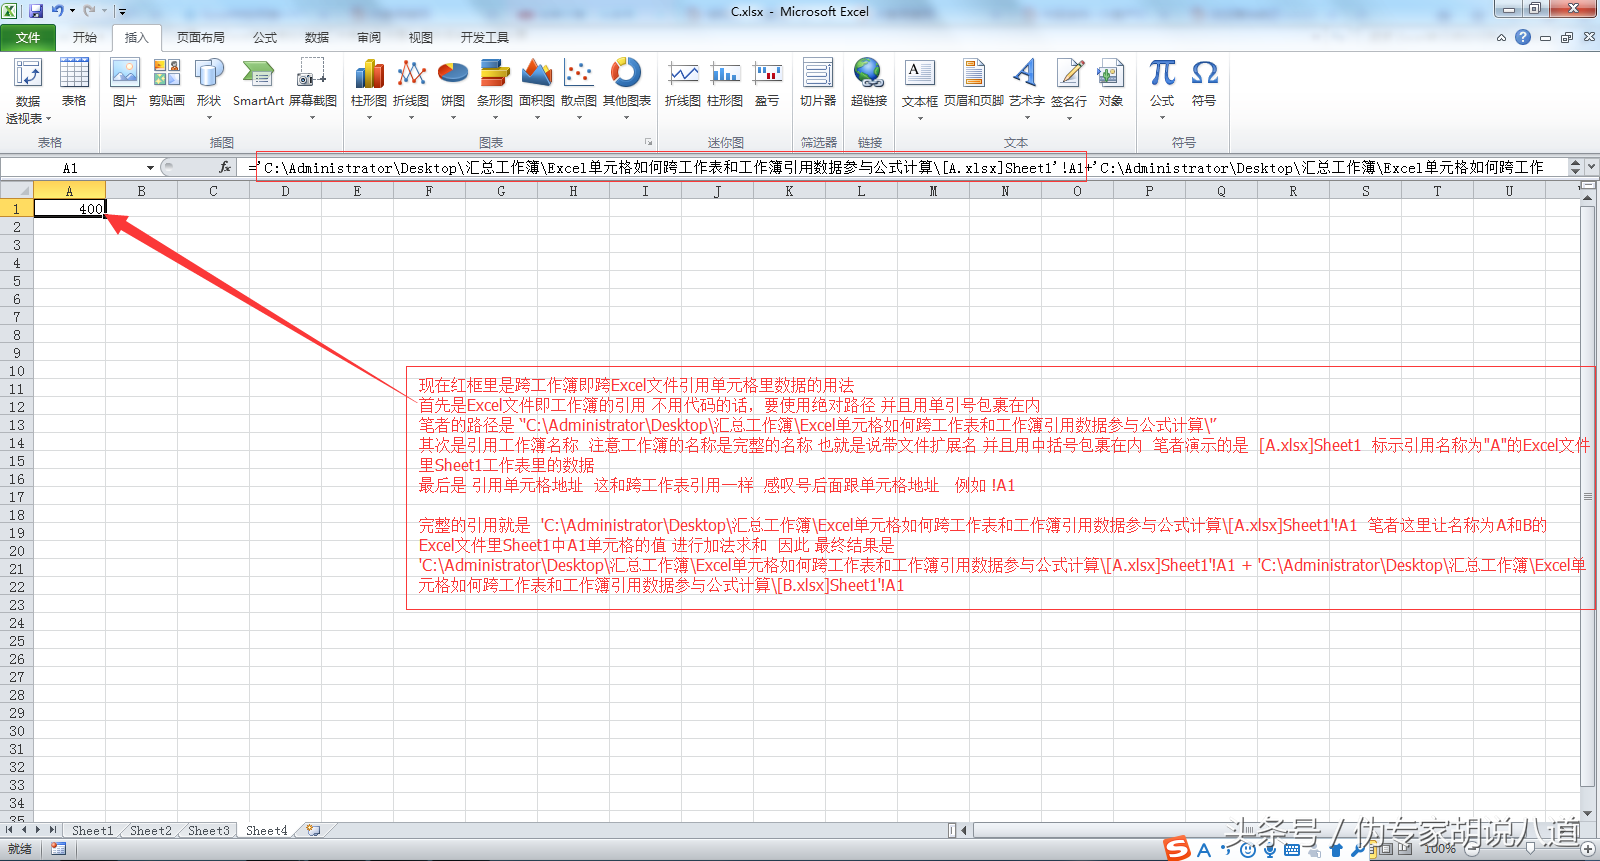Image resolution: width=1600 pixels, height=861 pixels.
Task: Open Header and Footer (页眉和页脚)
Action: (974, 83)
